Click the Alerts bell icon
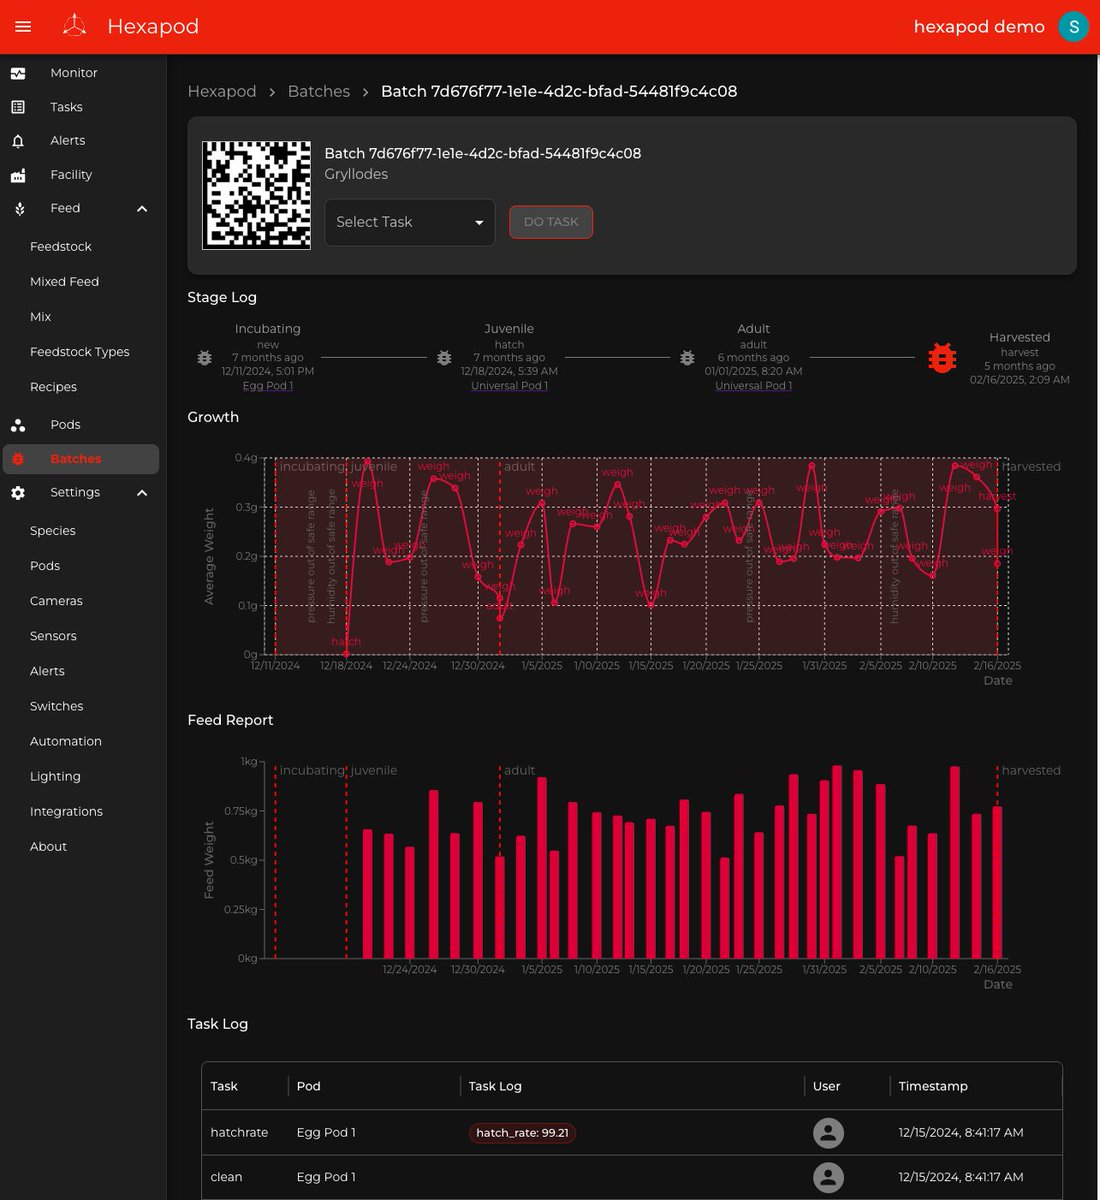The height and width of the screenshot is (1200, 1100). 18,141
